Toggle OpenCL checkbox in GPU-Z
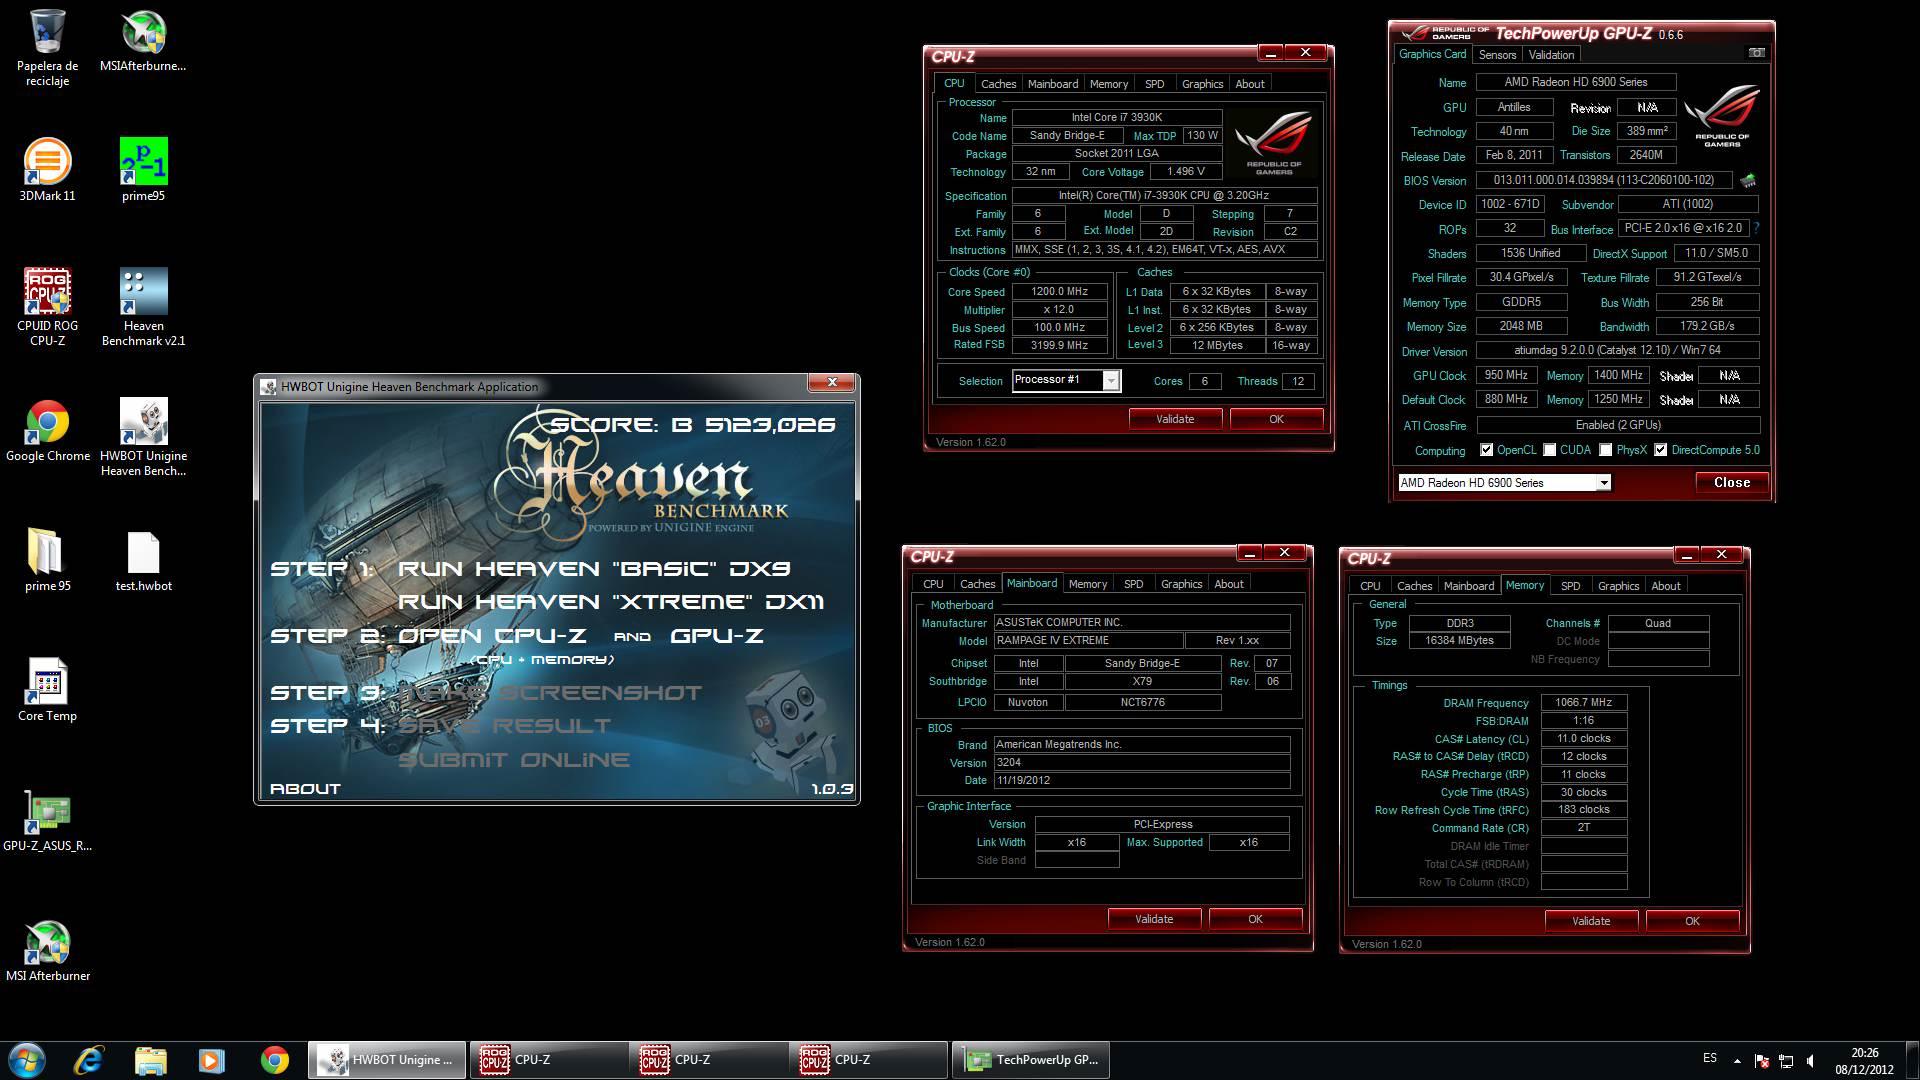This screenshot has height=1080, width=1920. click(x=1486, y=450)
